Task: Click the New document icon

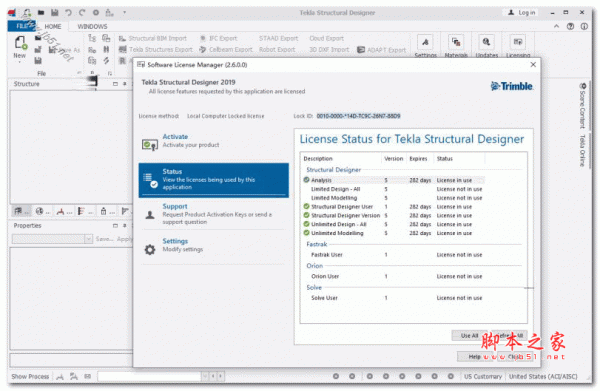Action: click(x=20, y=43)
